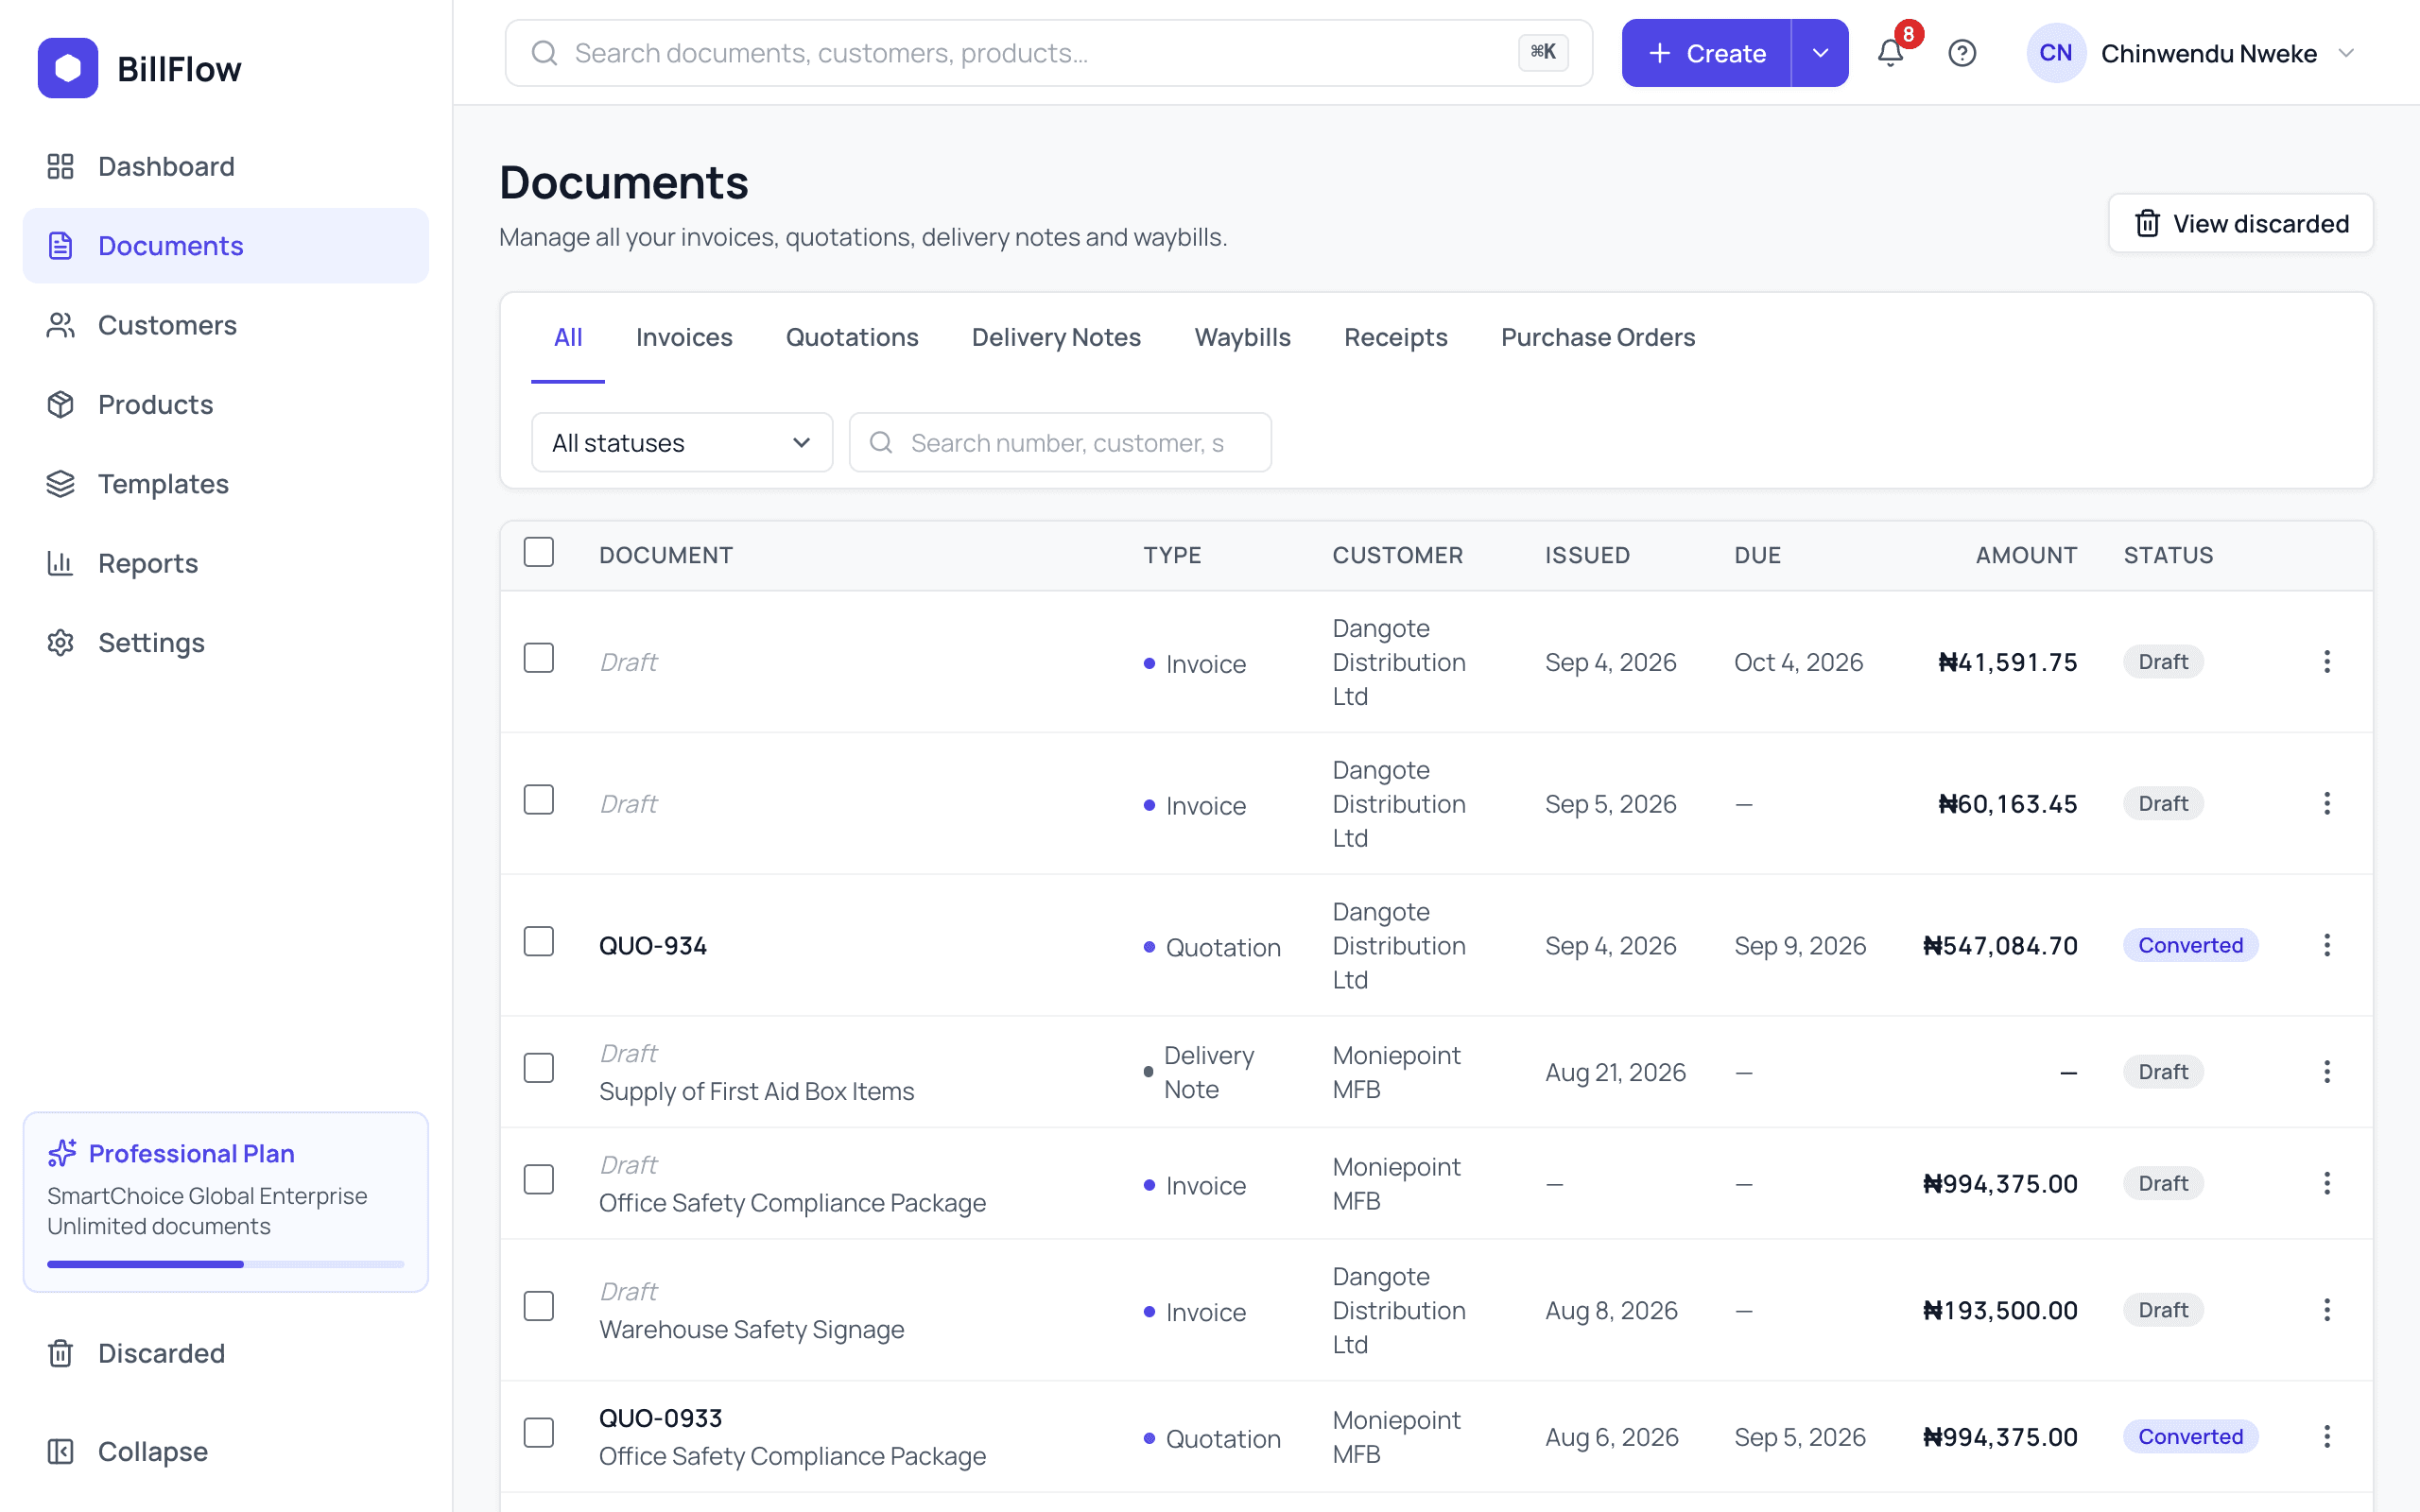Click the Documents icon in sidebar
The image size is (2420, 1512).
pos(61,246)
